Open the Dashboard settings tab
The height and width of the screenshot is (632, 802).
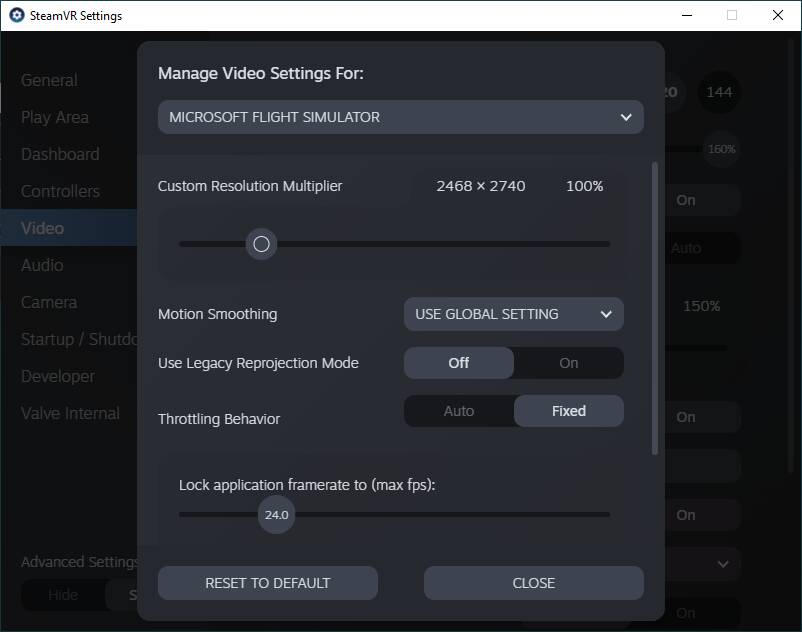coord(60,154)
